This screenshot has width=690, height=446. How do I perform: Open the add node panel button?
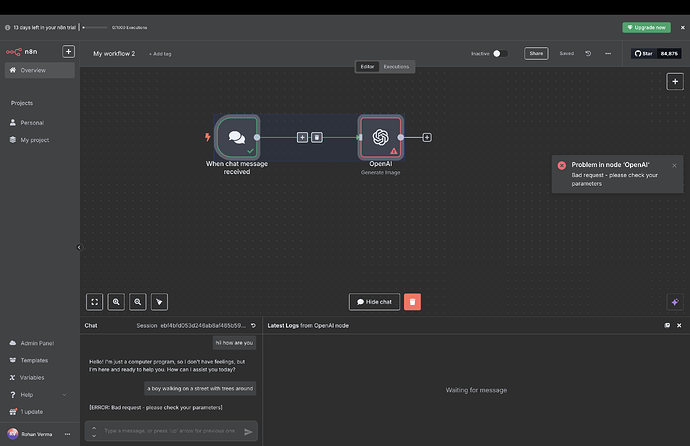click(x=675, y=81)
